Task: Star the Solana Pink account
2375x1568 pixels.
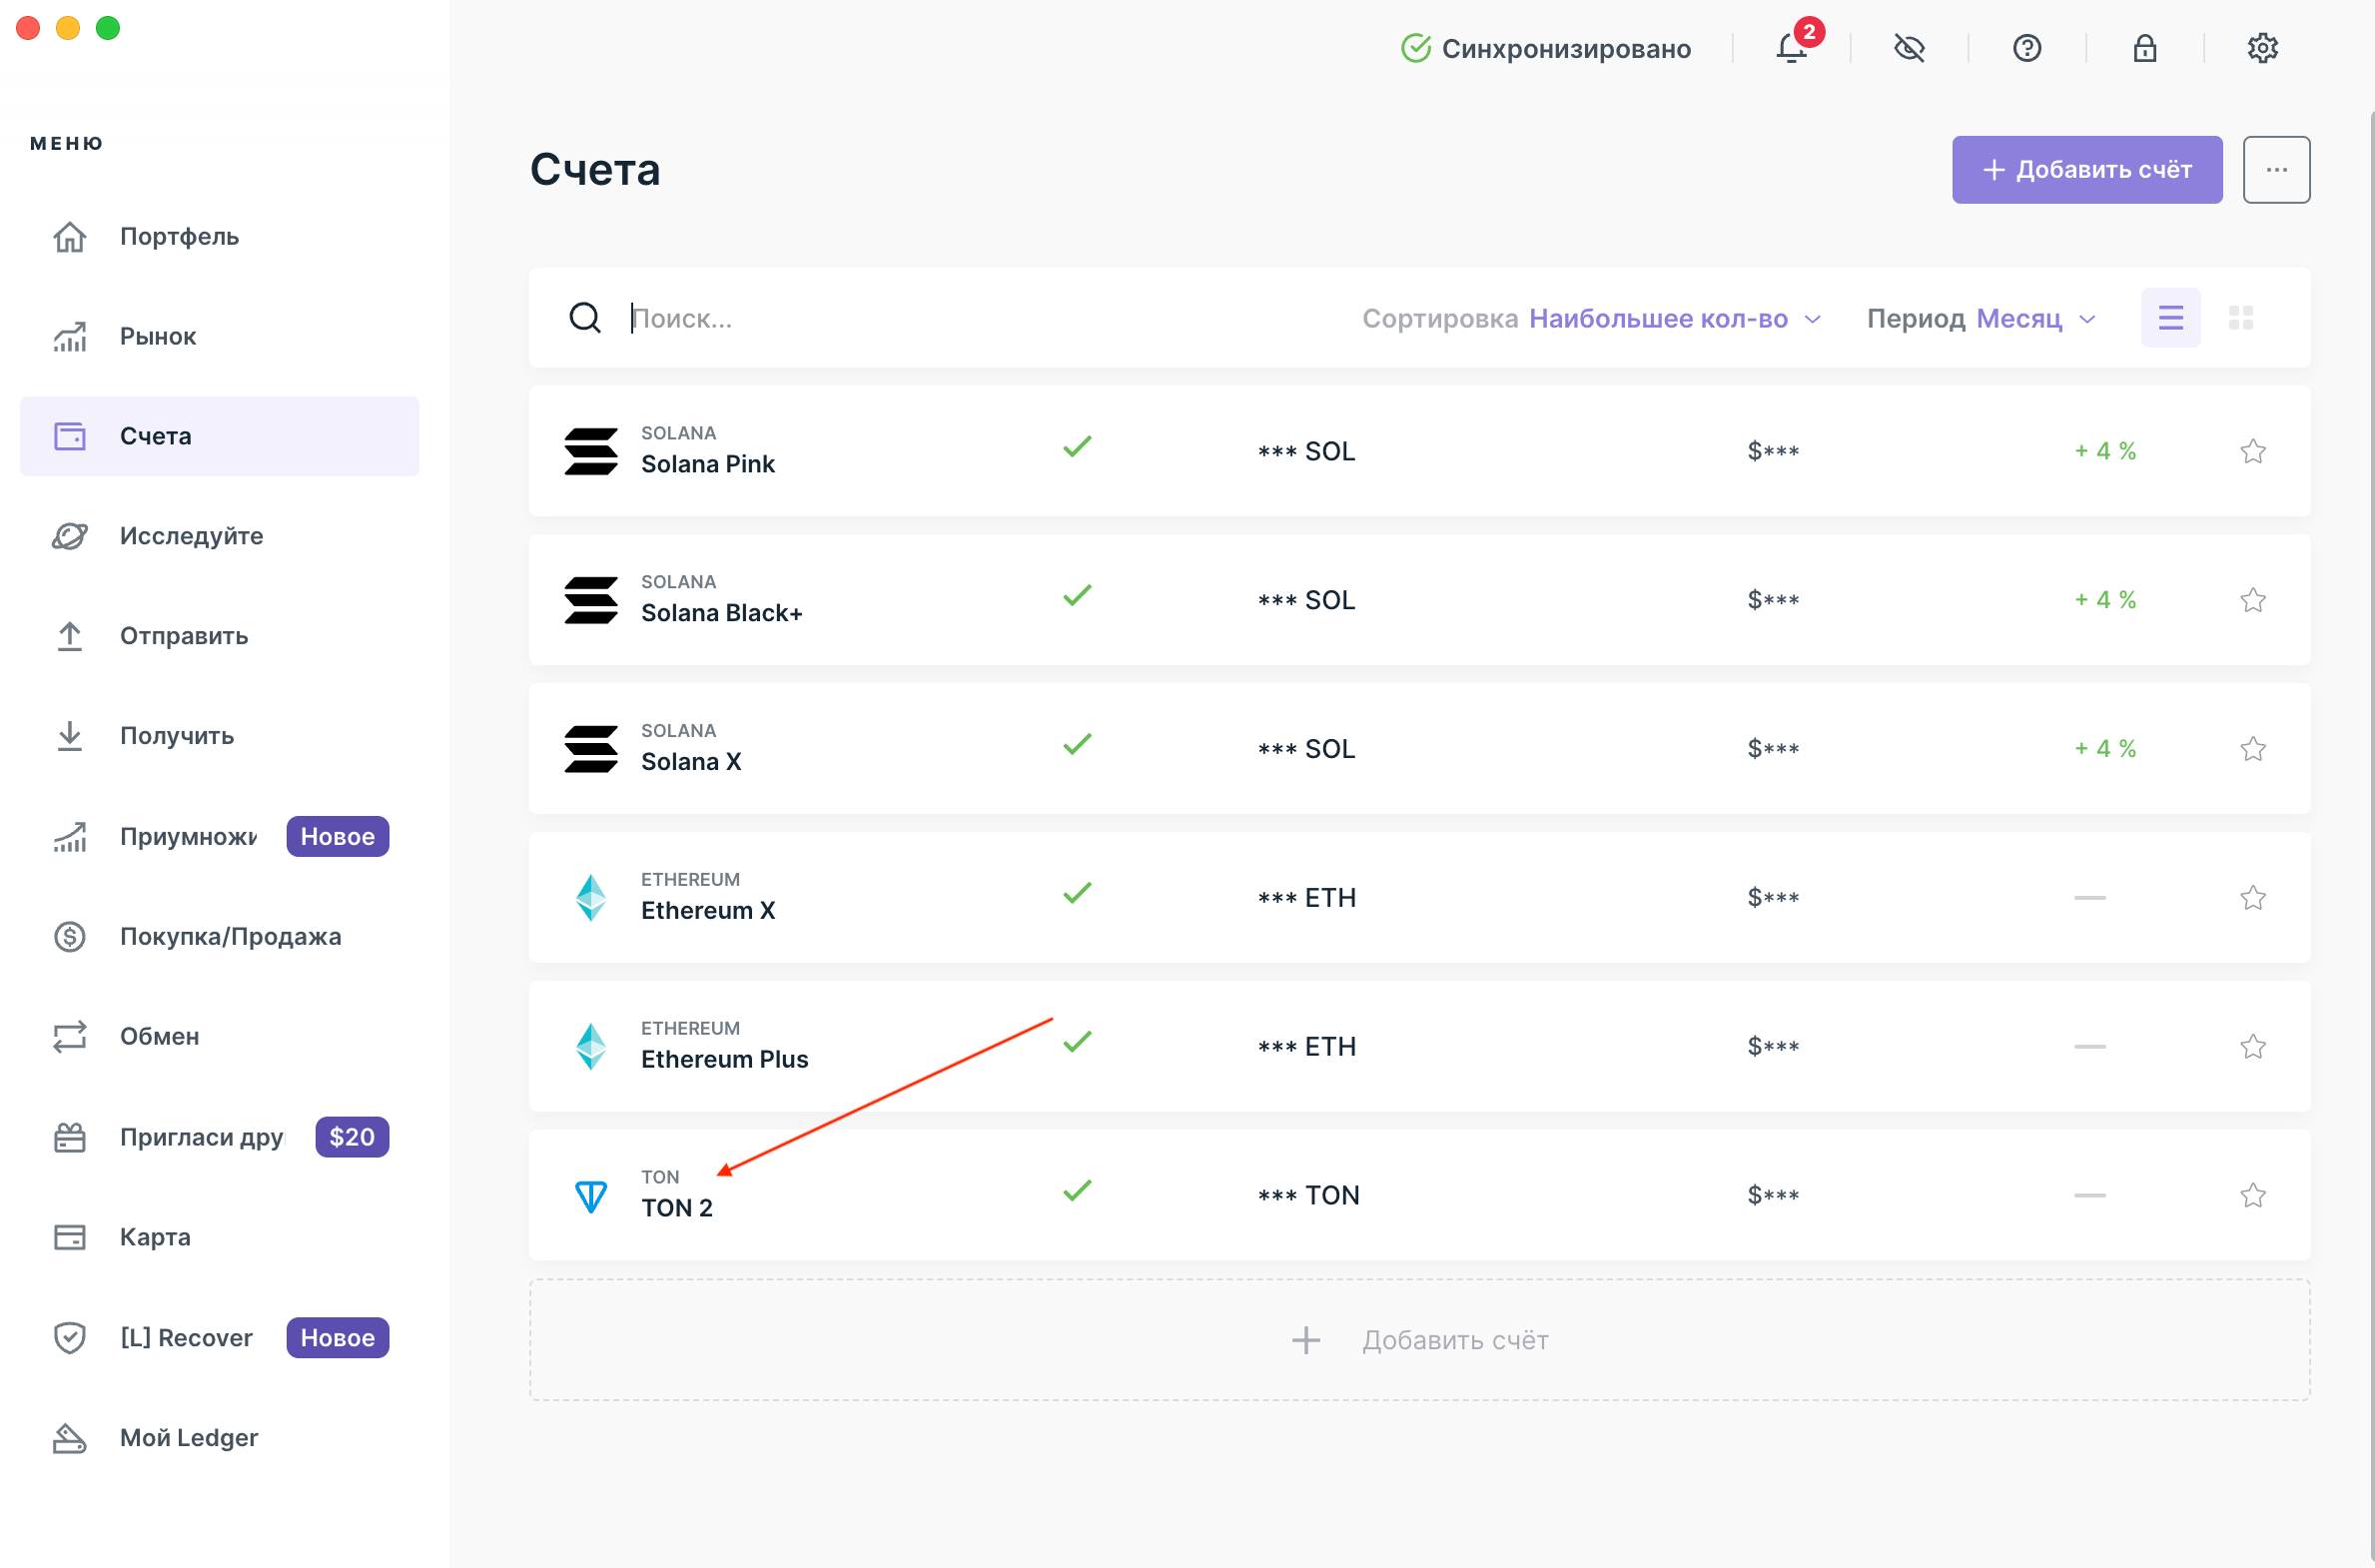Action: (2253, 451)
